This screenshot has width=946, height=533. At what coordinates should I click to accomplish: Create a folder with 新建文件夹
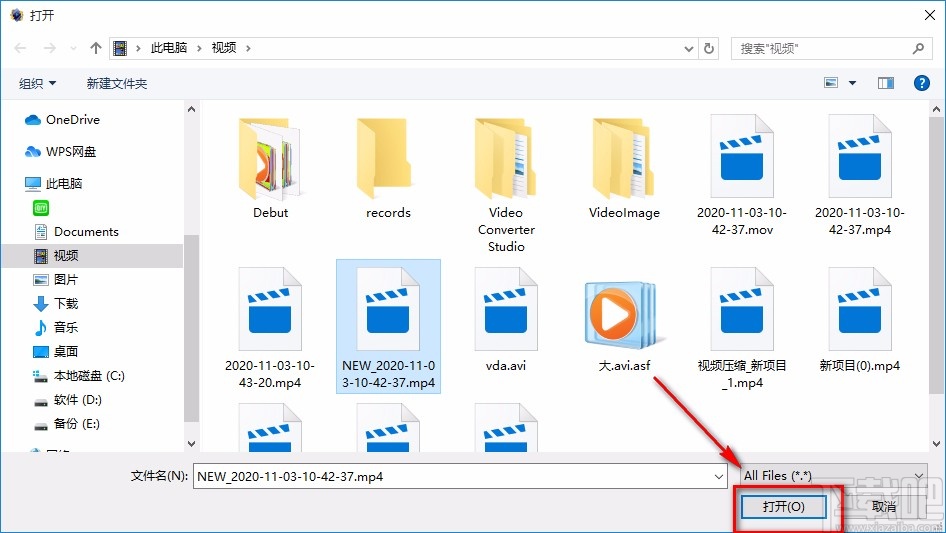(x=116, y=83)
